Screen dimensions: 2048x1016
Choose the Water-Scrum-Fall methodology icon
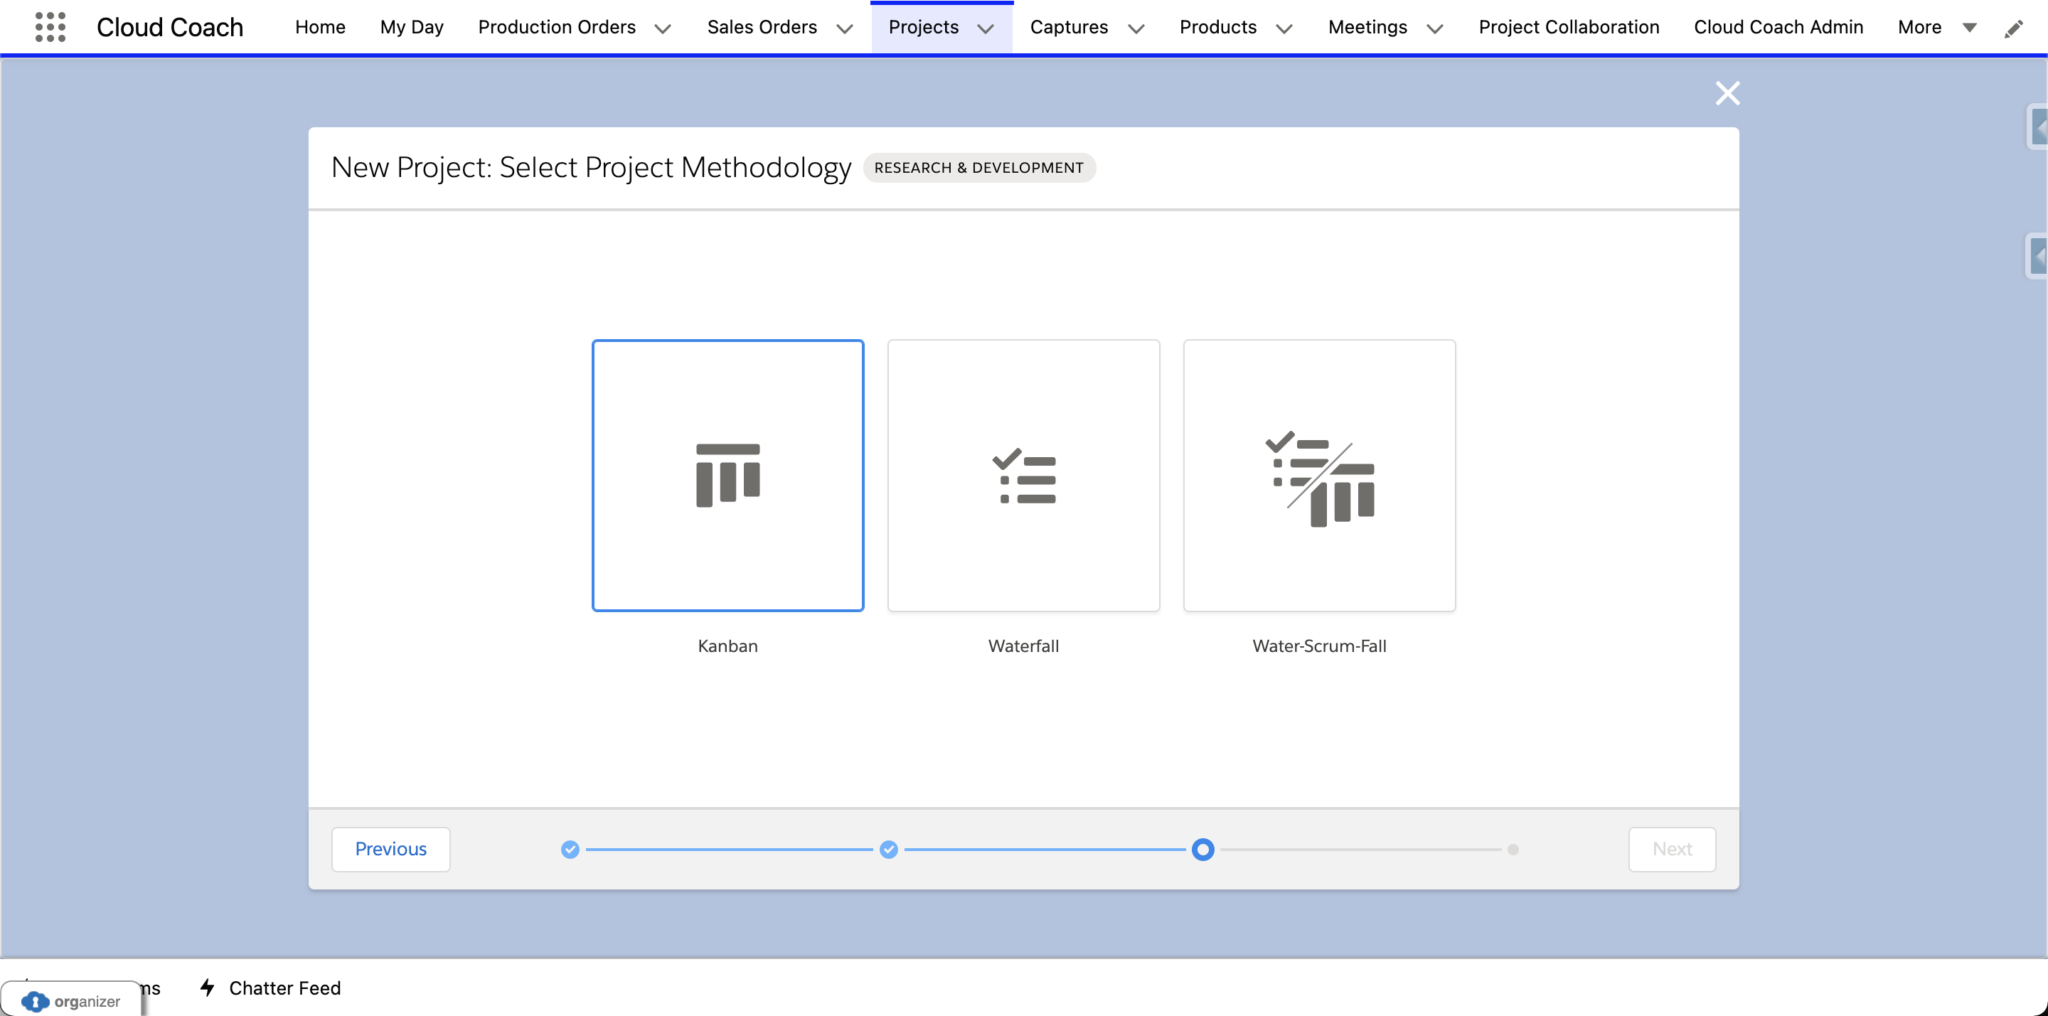[x=1319, y=475]
